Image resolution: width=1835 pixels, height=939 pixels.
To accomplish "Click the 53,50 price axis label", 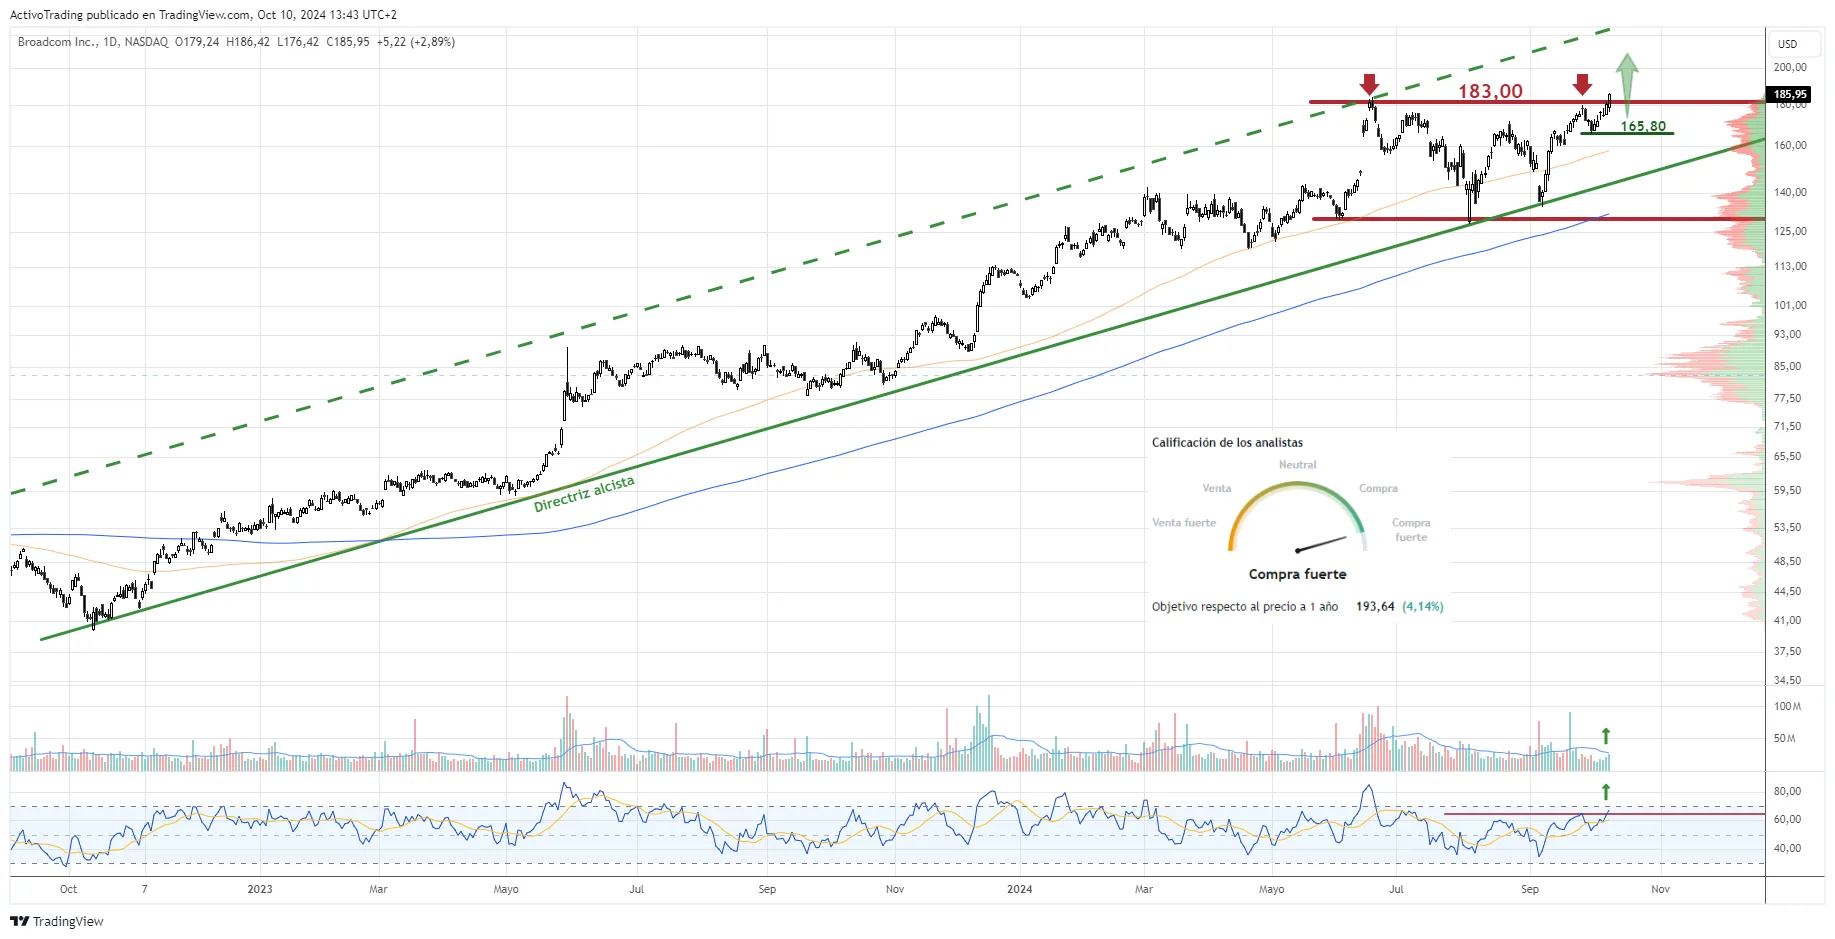I will coord(1787,527).
